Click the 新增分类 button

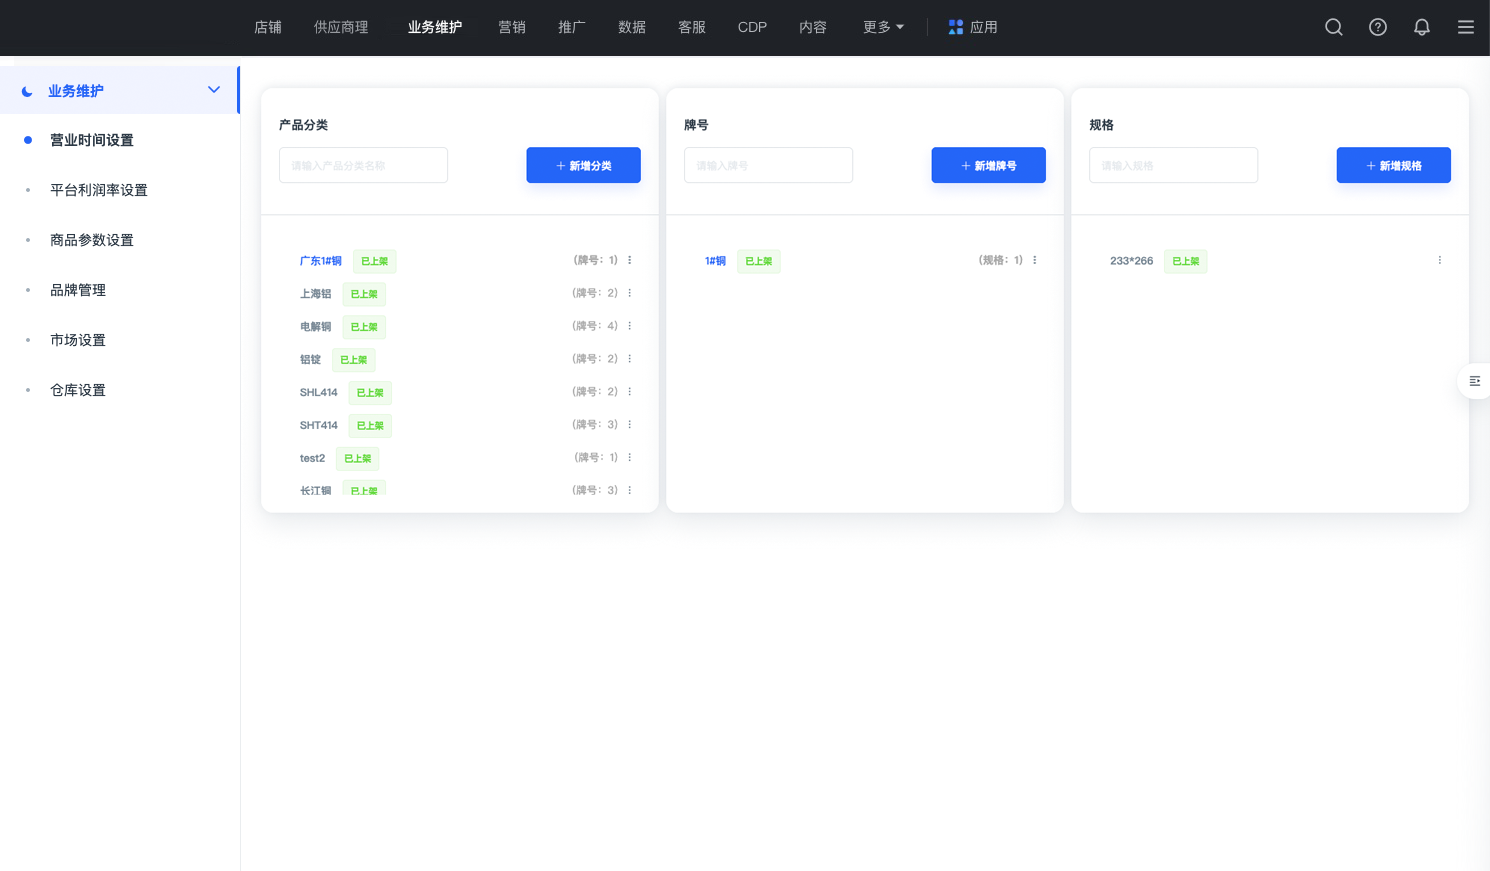pos(583,165)
